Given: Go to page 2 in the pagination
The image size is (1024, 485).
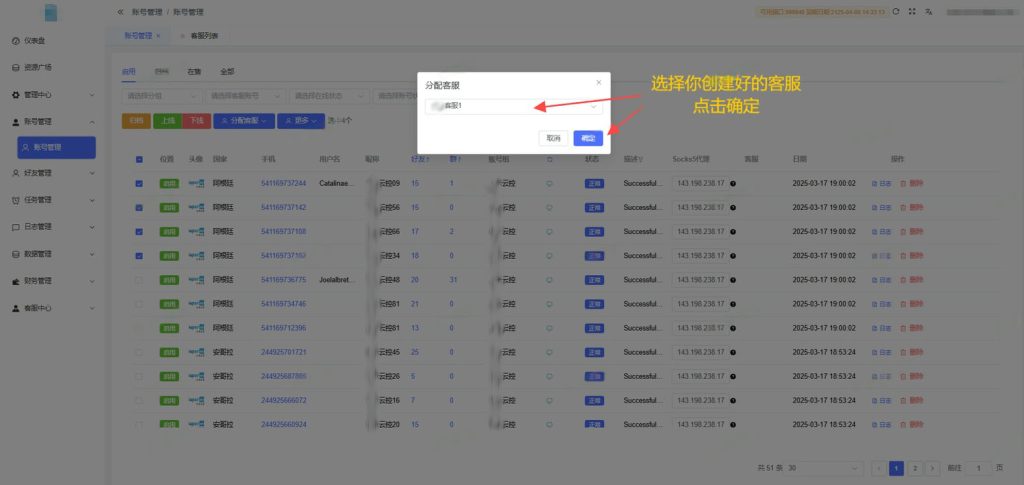Looking at the screenshot, I should pos(915,468).
